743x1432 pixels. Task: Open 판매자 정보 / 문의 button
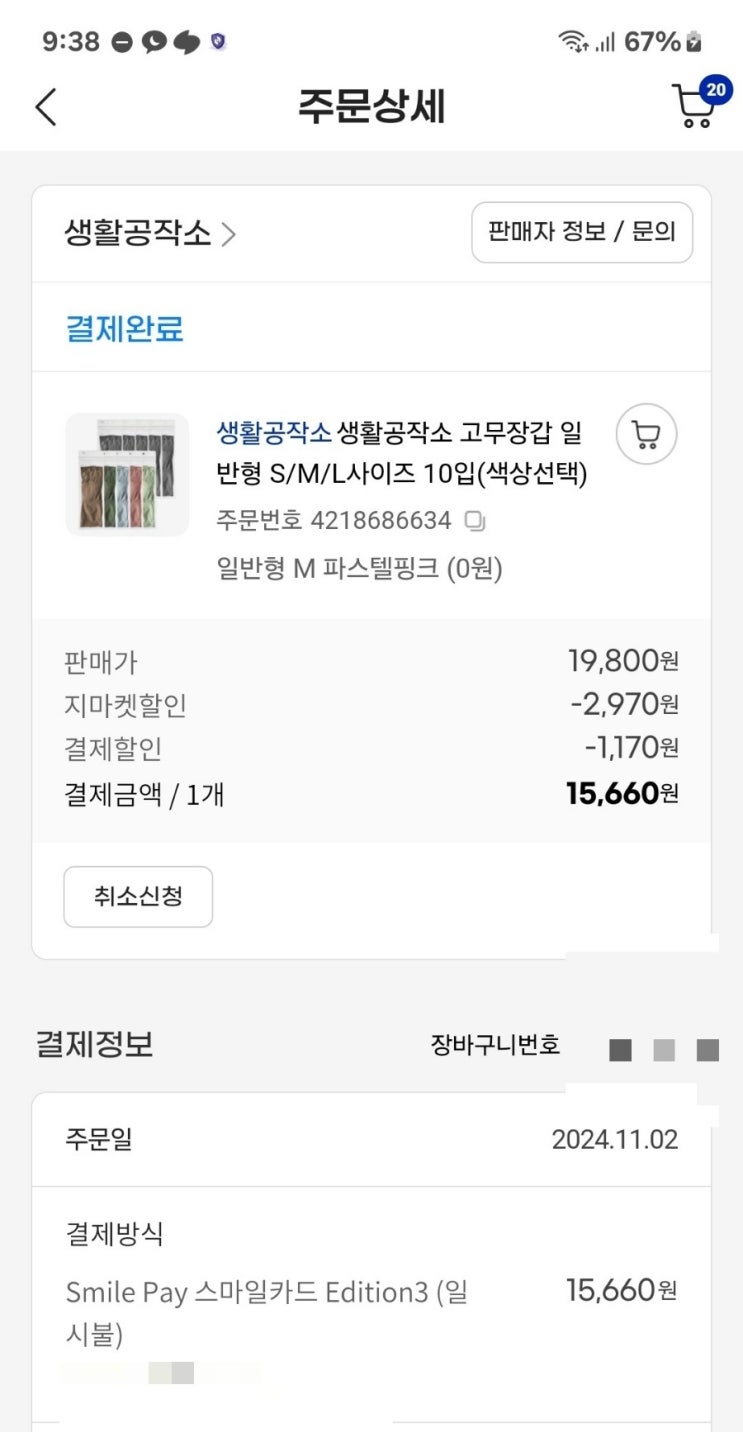(x=582, y=233)
